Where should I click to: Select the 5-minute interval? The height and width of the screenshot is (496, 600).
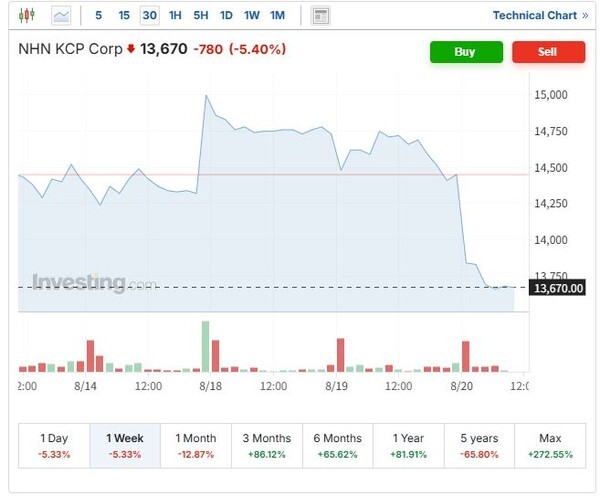click(x=98, y=16)
